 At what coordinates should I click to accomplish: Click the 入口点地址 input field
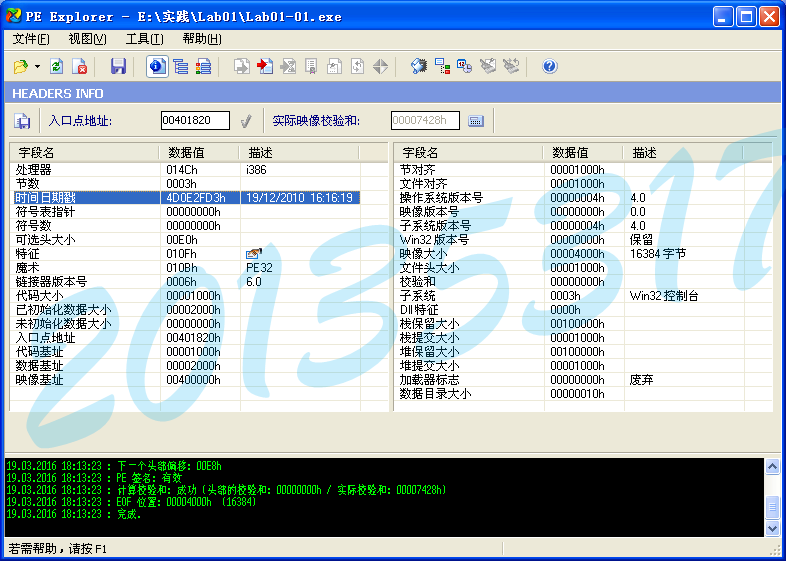tap(195, 121)
